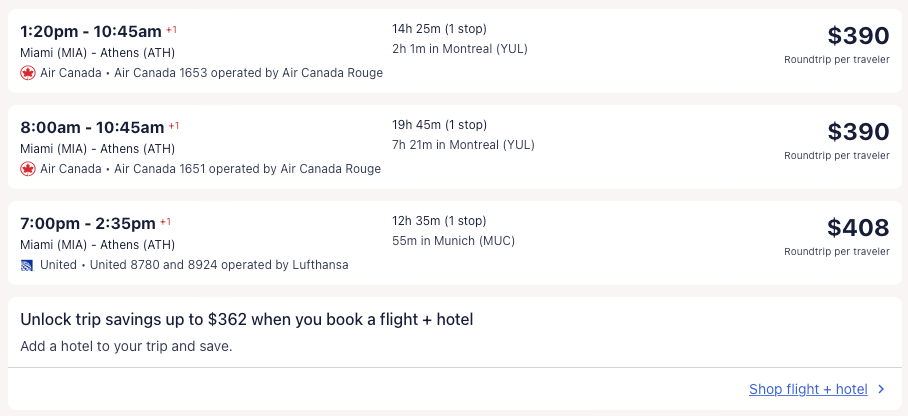
Task: Select the 8:00am - 10:45am Air Canada flight
Action: pos(91,127)
